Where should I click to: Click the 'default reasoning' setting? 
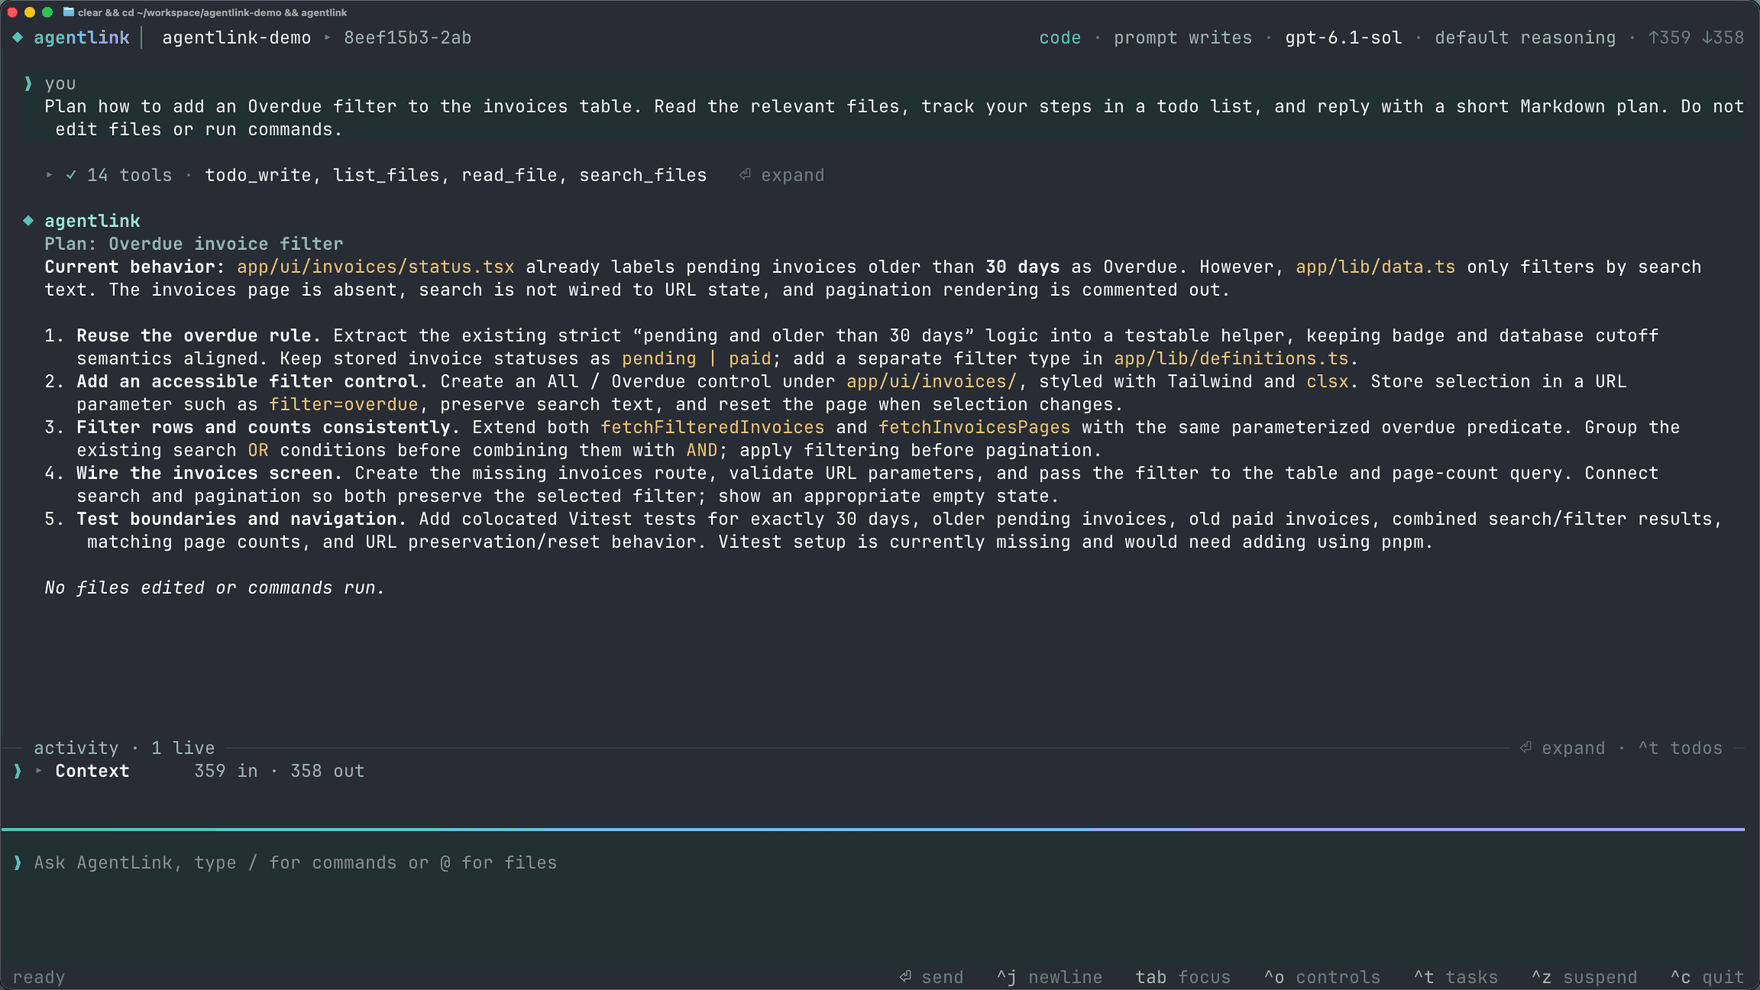pos(1525,38)
